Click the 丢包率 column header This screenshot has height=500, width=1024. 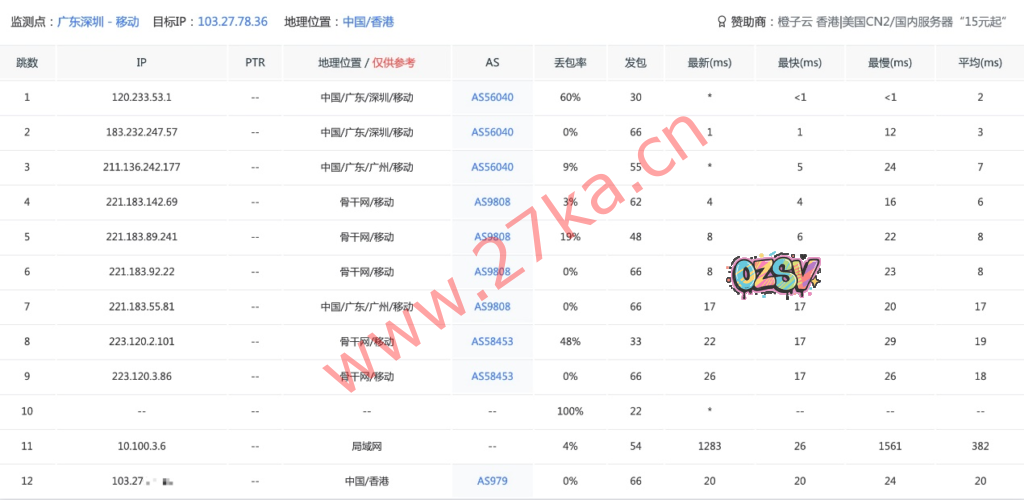point(570,62)
